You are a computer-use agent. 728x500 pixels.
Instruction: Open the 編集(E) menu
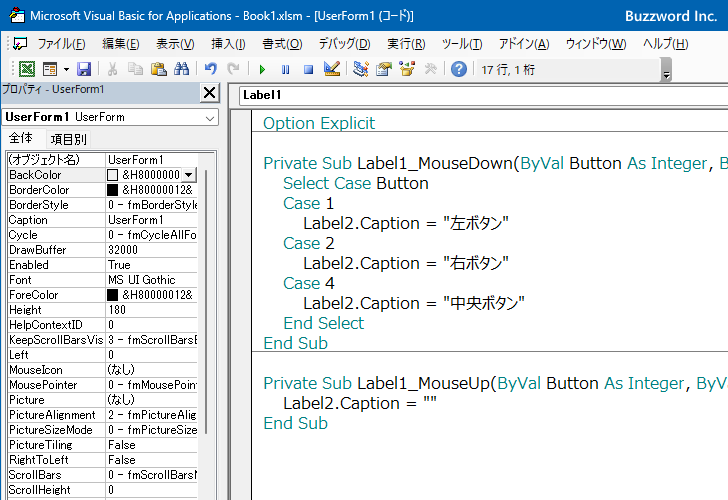point(121,44)
